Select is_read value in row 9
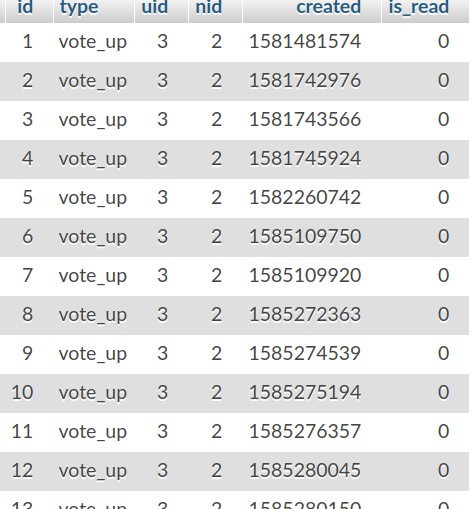 pyautogui.click(x=443, y=354)
